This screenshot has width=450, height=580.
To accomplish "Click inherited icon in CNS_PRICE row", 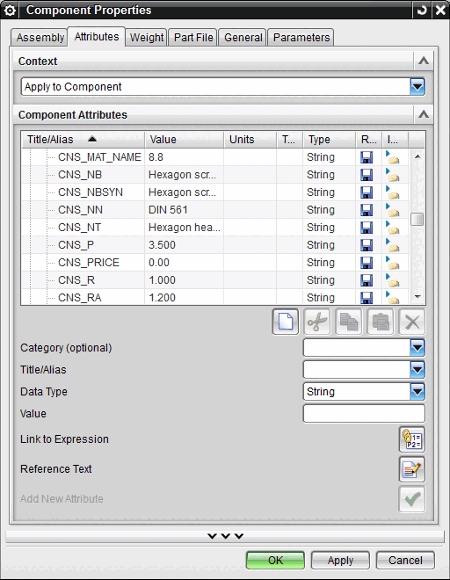I will tap(393, 263).
